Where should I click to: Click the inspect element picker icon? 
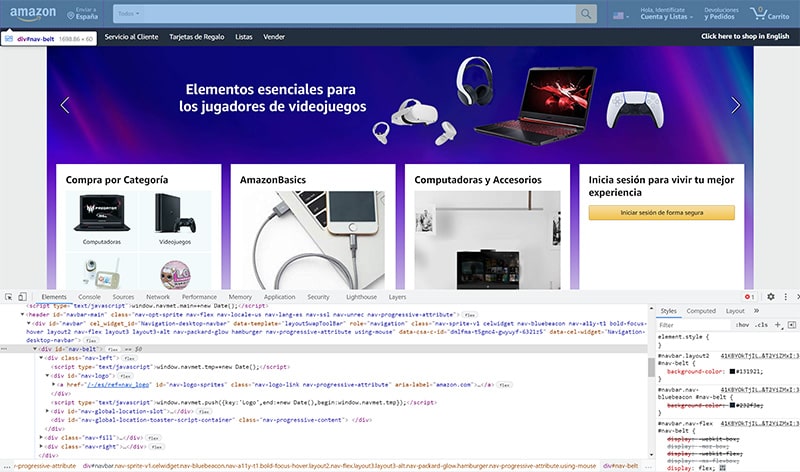[x=8, y=297]
